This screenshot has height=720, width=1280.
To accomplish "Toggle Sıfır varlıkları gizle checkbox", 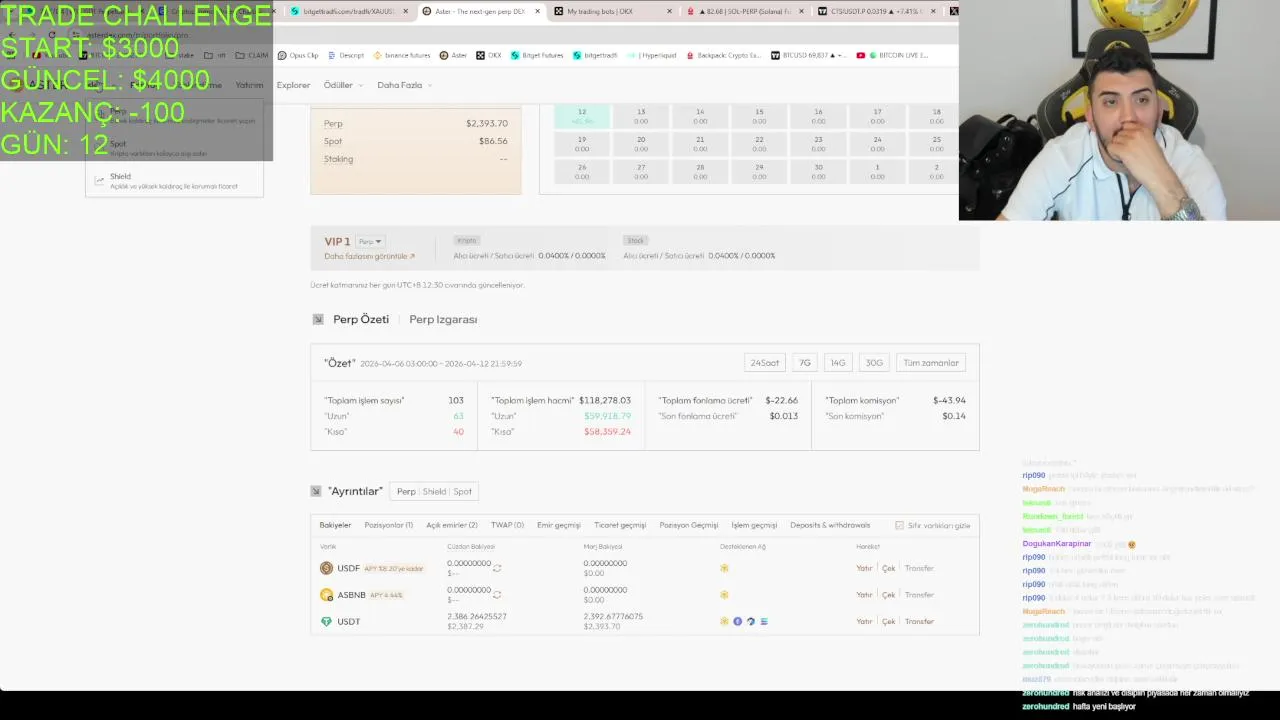I will 899,525.
